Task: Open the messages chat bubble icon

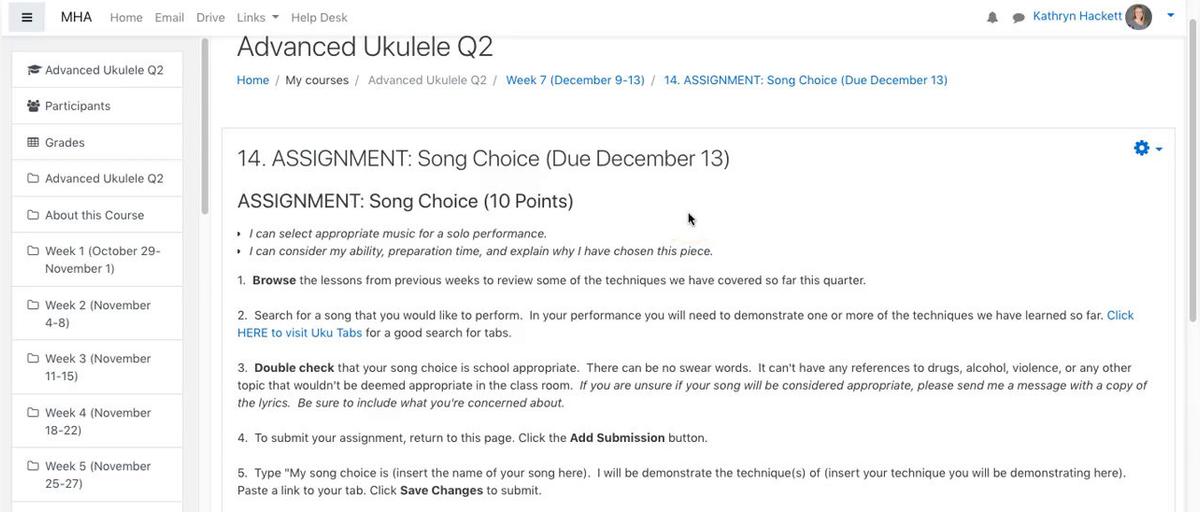Action: pos(1018,17)
